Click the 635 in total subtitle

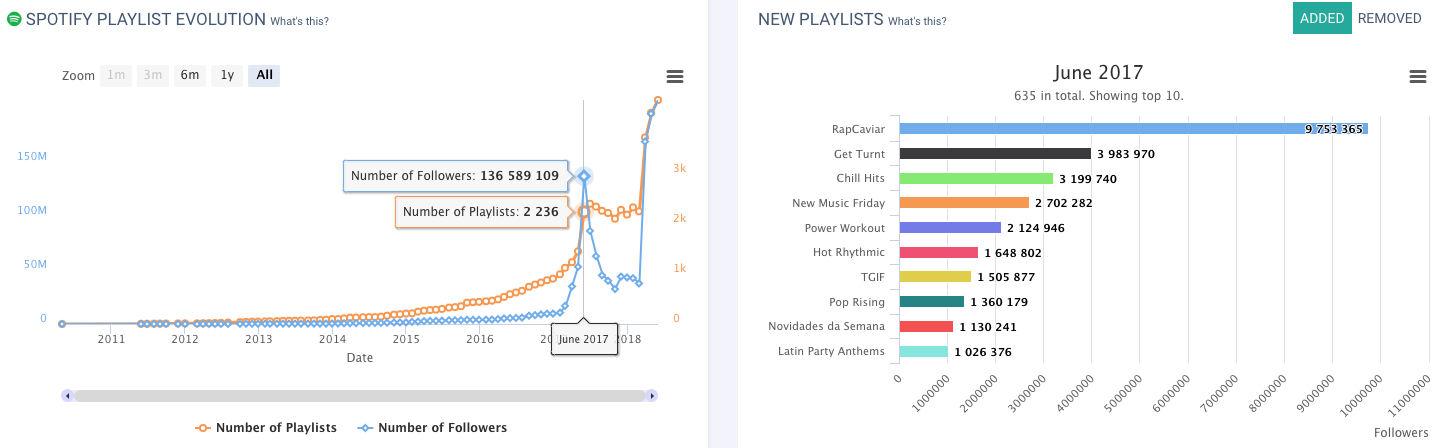point(1098,96)
